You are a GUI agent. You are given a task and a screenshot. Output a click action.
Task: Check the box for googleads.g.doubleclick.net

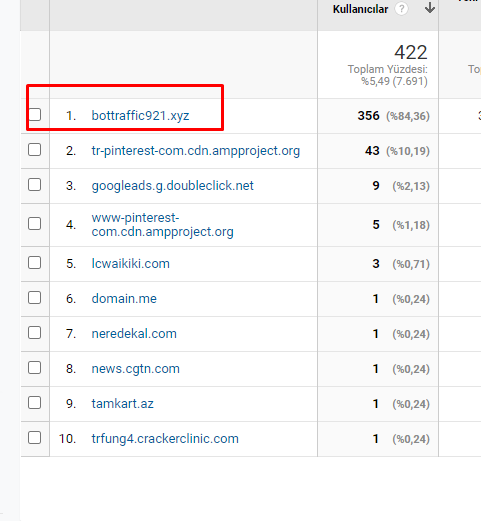click(x=35, y=185)
